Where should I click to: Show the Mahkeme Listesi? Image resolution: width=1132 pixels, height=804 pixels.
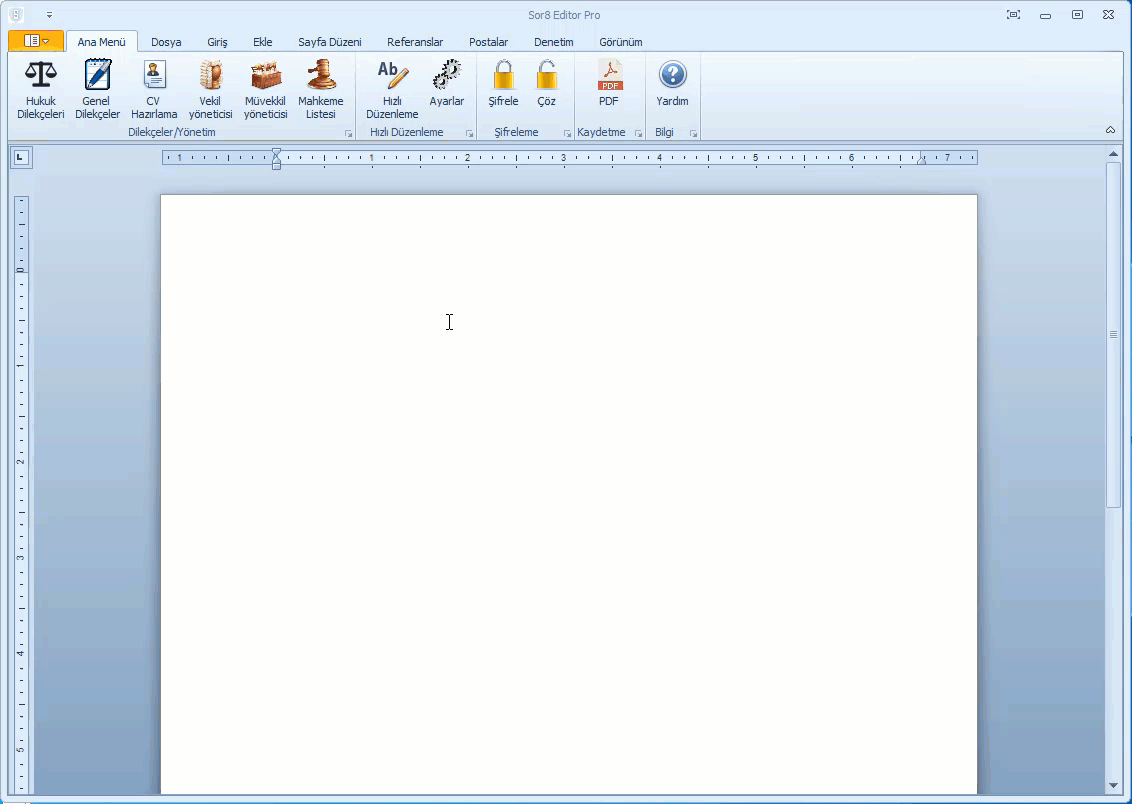[321, 88]
